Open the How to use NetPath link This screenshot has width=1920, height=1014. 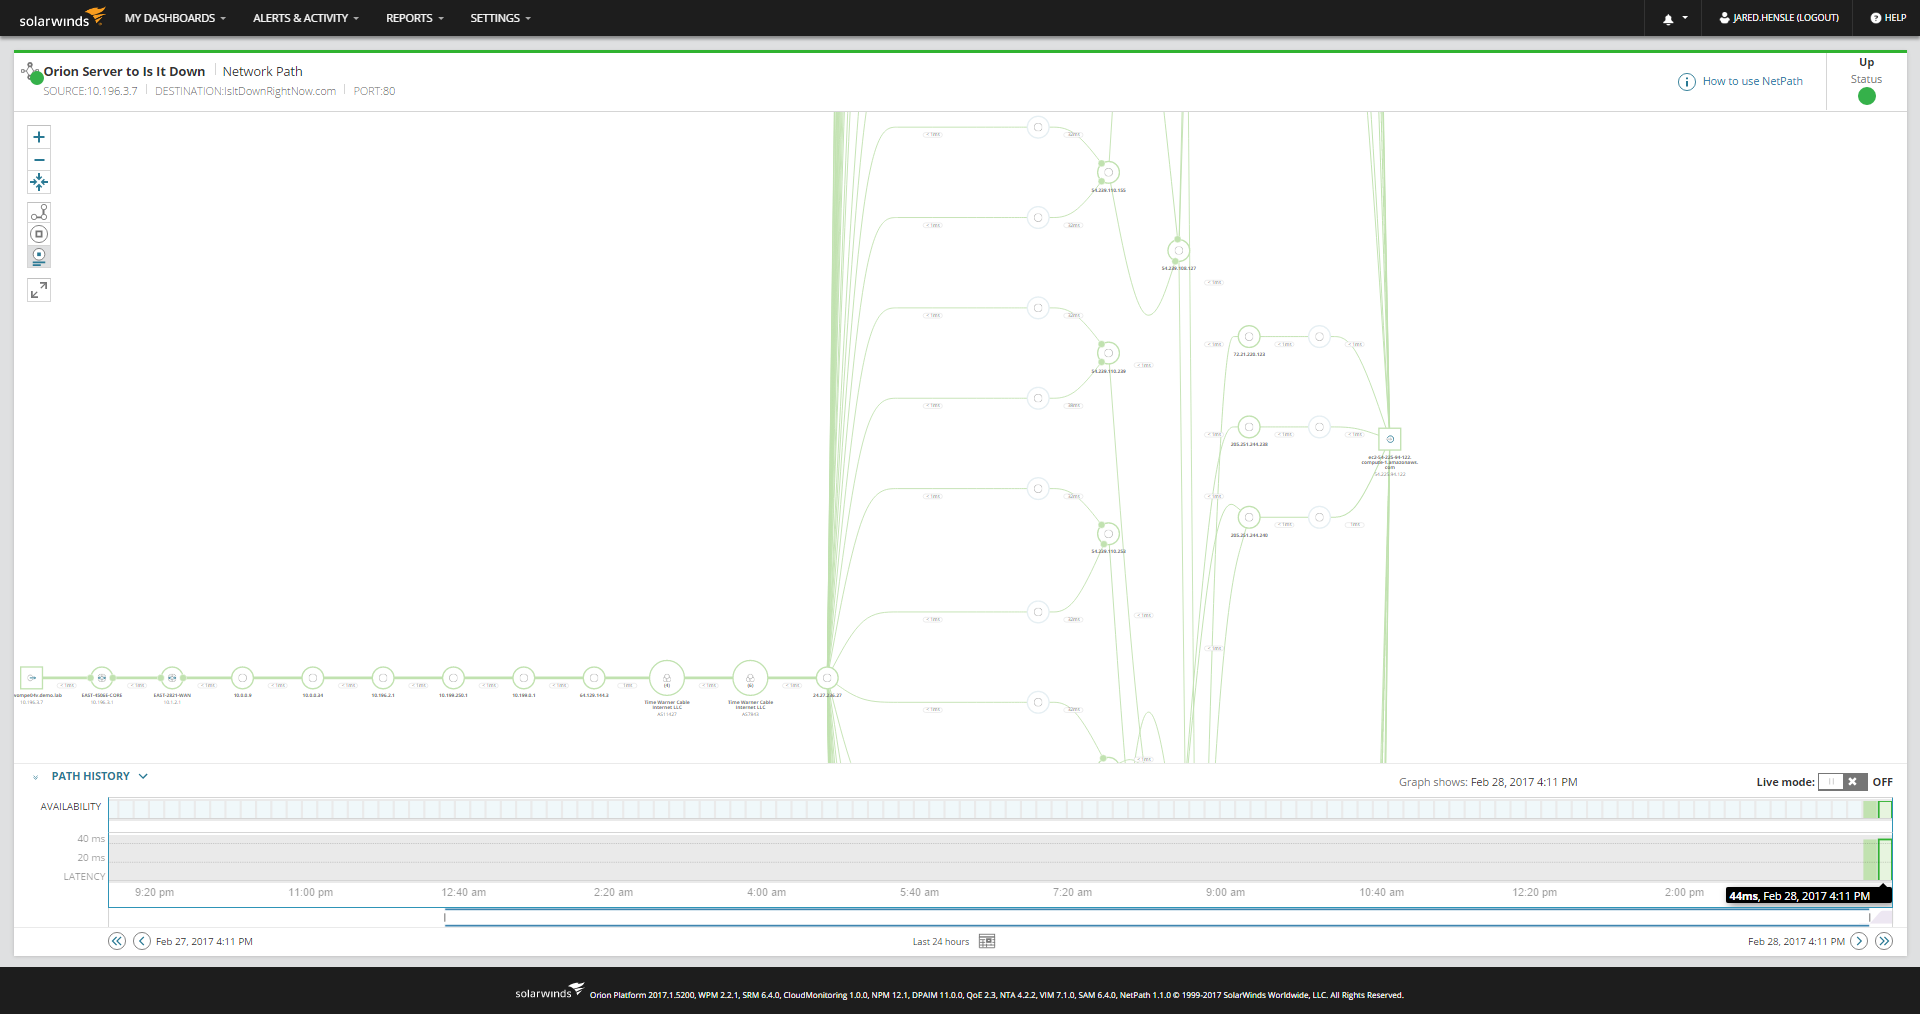click(x=1753, y=82)
